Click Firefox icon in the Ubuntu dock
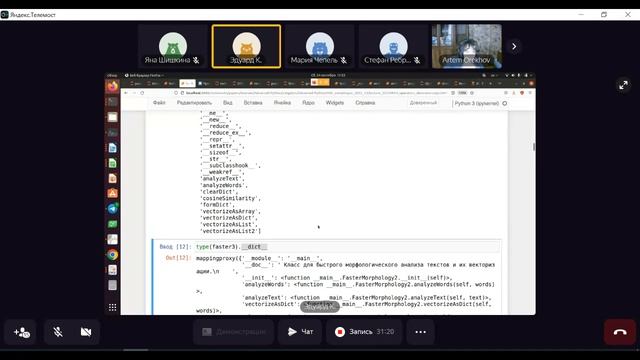The height and width of the screenshot is (360, 640). click(x=112, y=86)
